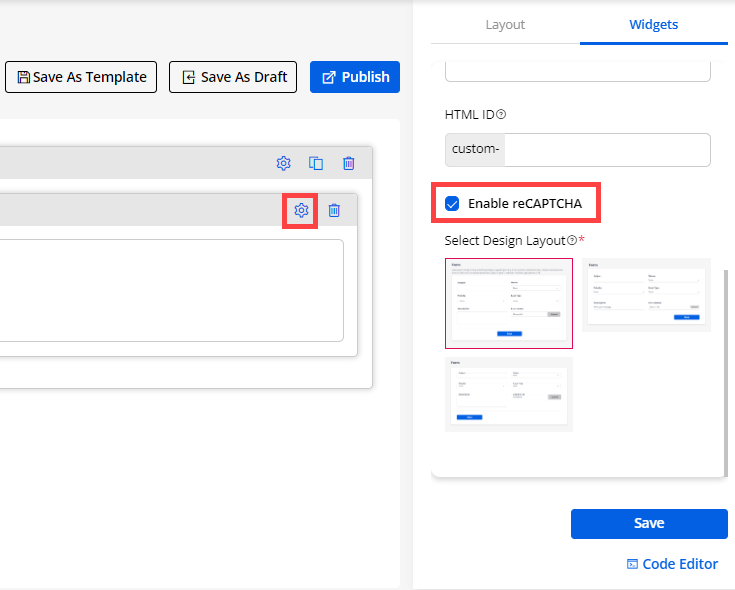Select the Widgets tab

click(653, 25)
